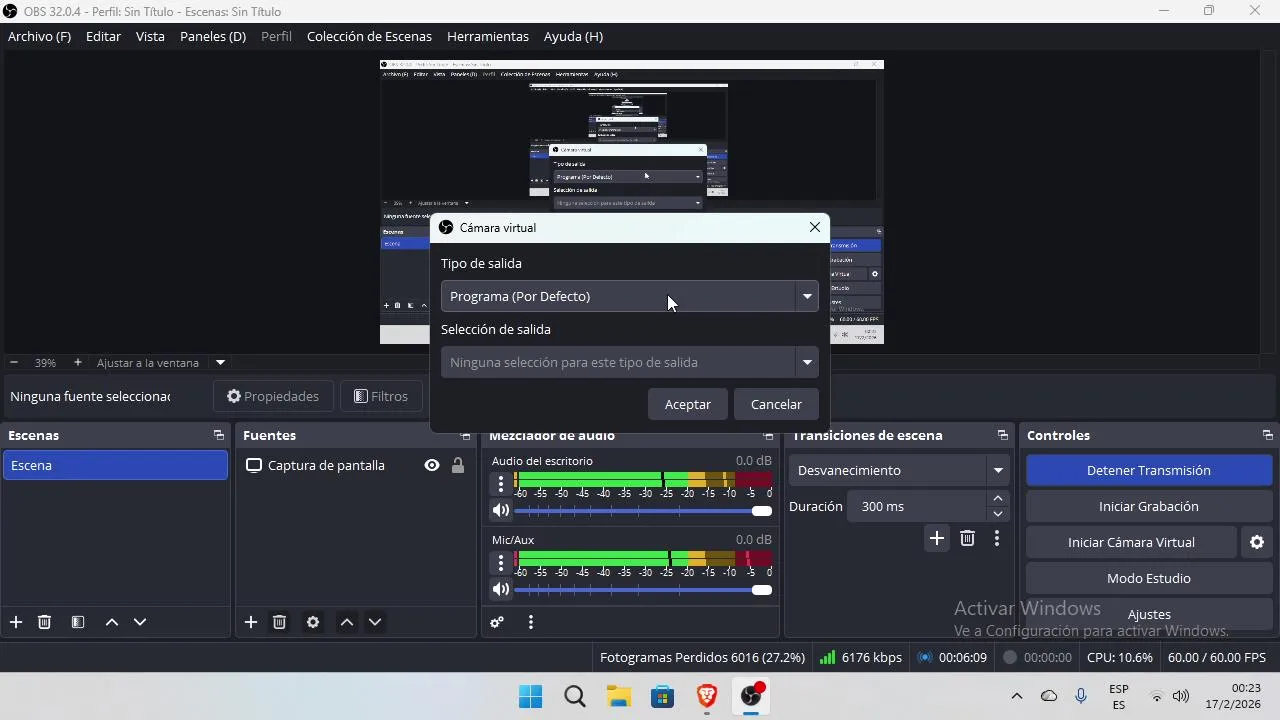Open Propiedades of selected source

point(273,396)
